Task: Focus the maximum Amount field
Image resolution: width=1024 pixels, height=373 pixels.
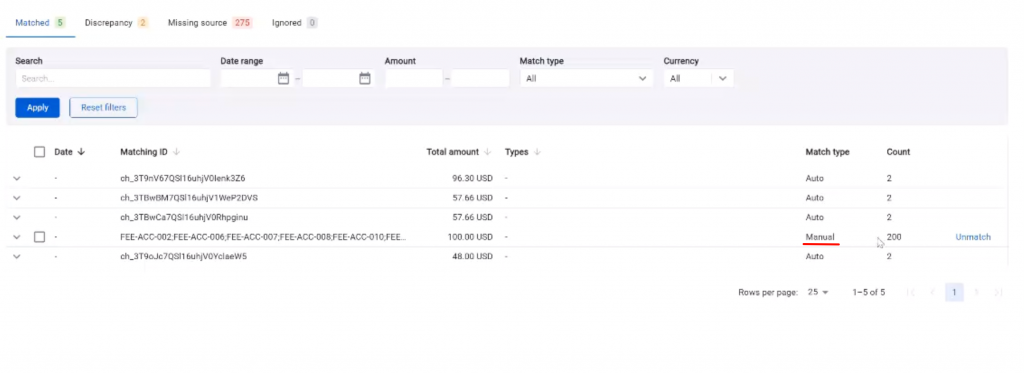Action: 480,78
